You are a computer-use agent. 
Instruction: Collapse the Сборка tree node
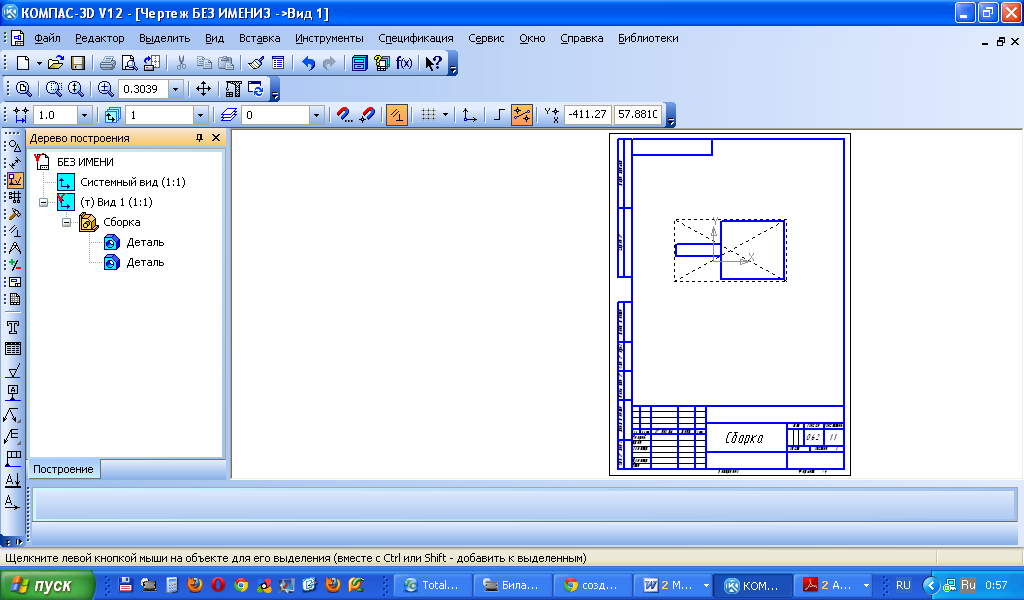[67, 223]
